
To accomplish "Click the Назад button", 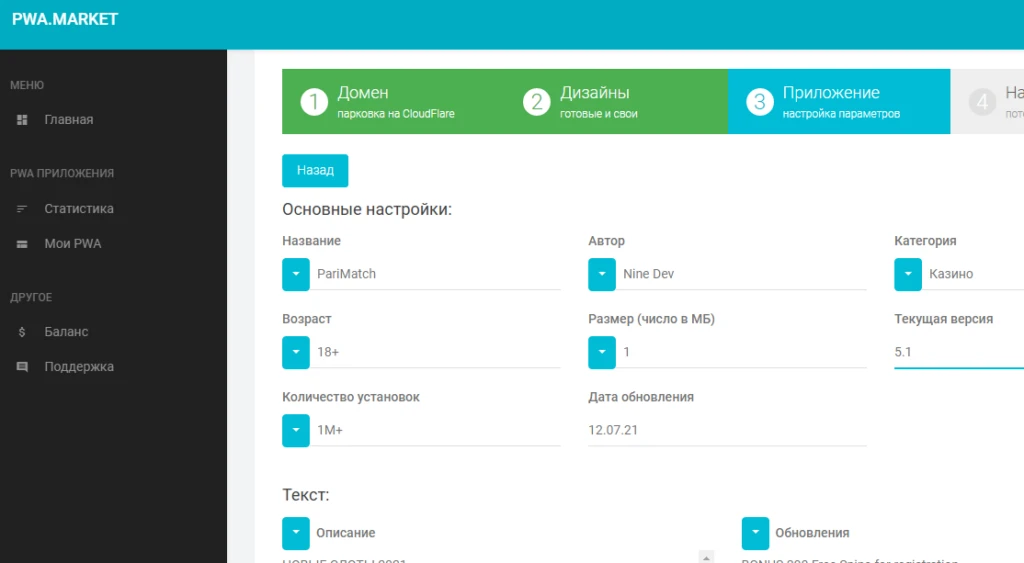I will (315, 170).
